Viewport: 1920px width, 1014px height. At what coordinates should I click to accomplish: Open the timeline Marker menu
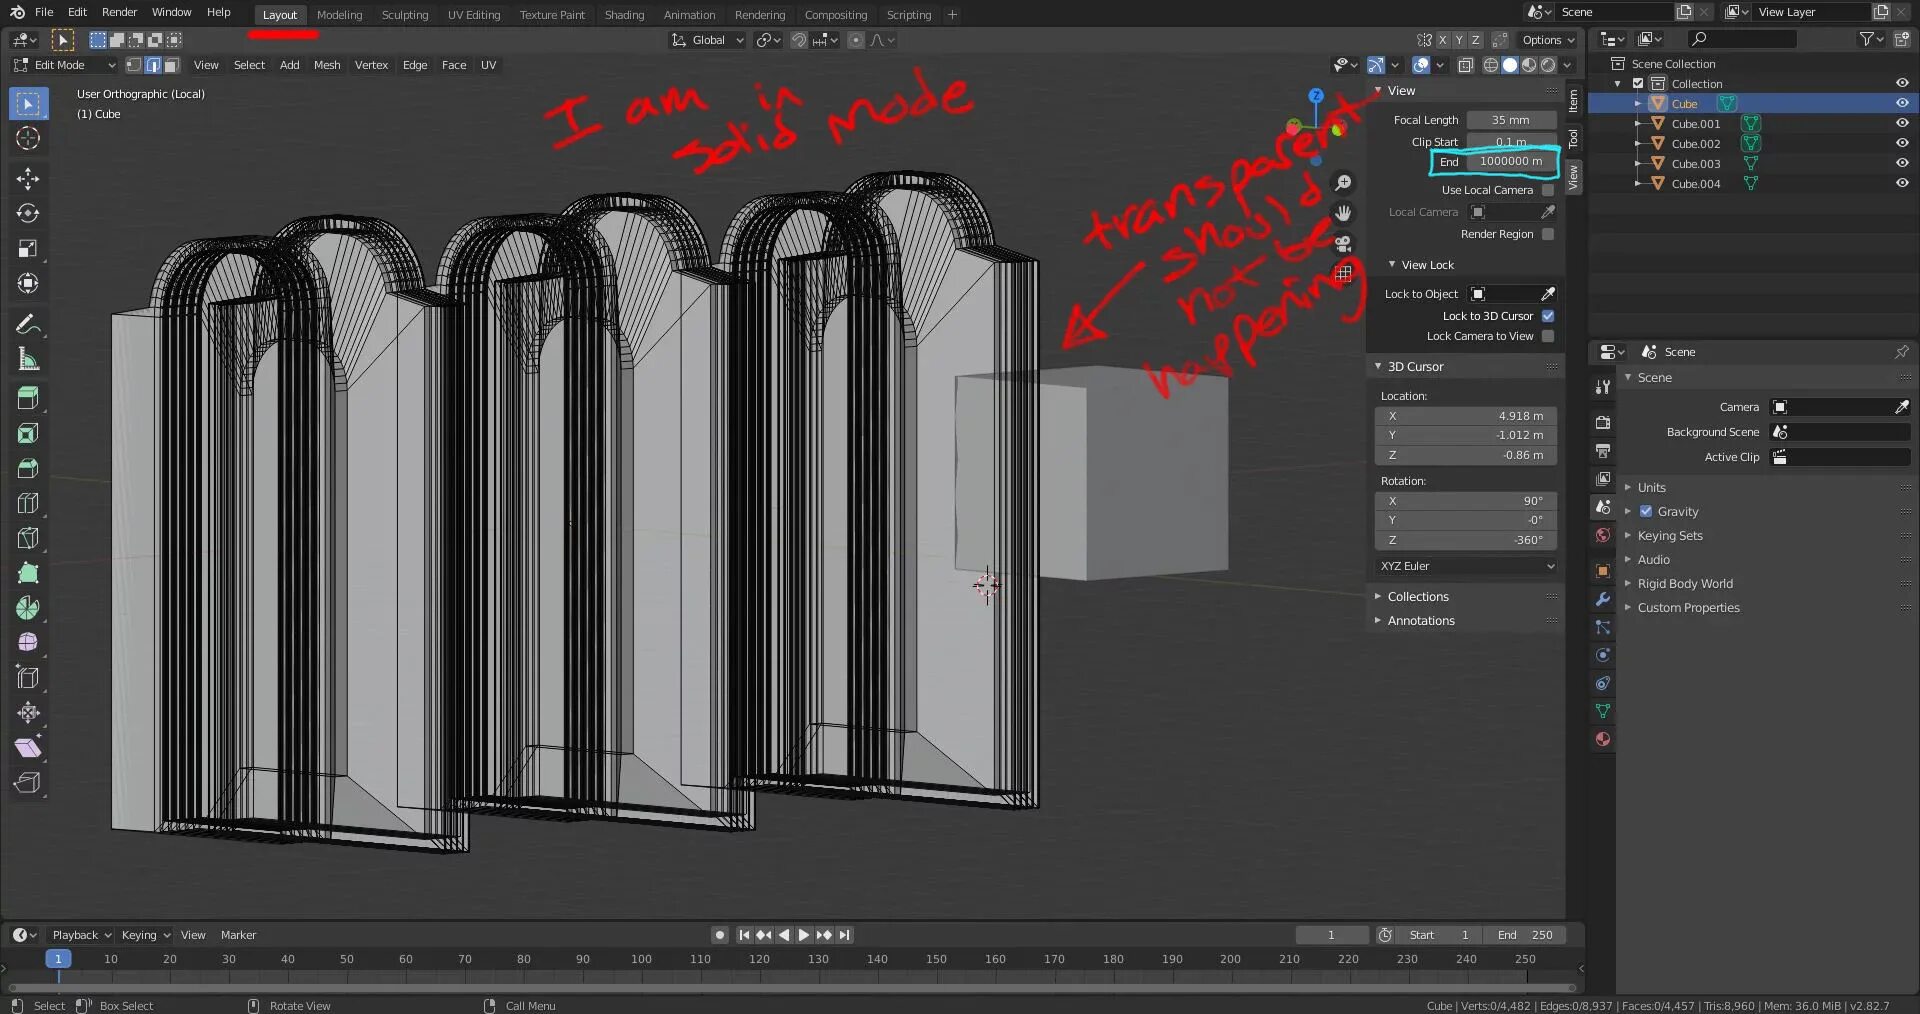pyautogui.click(x=238, y=935)
